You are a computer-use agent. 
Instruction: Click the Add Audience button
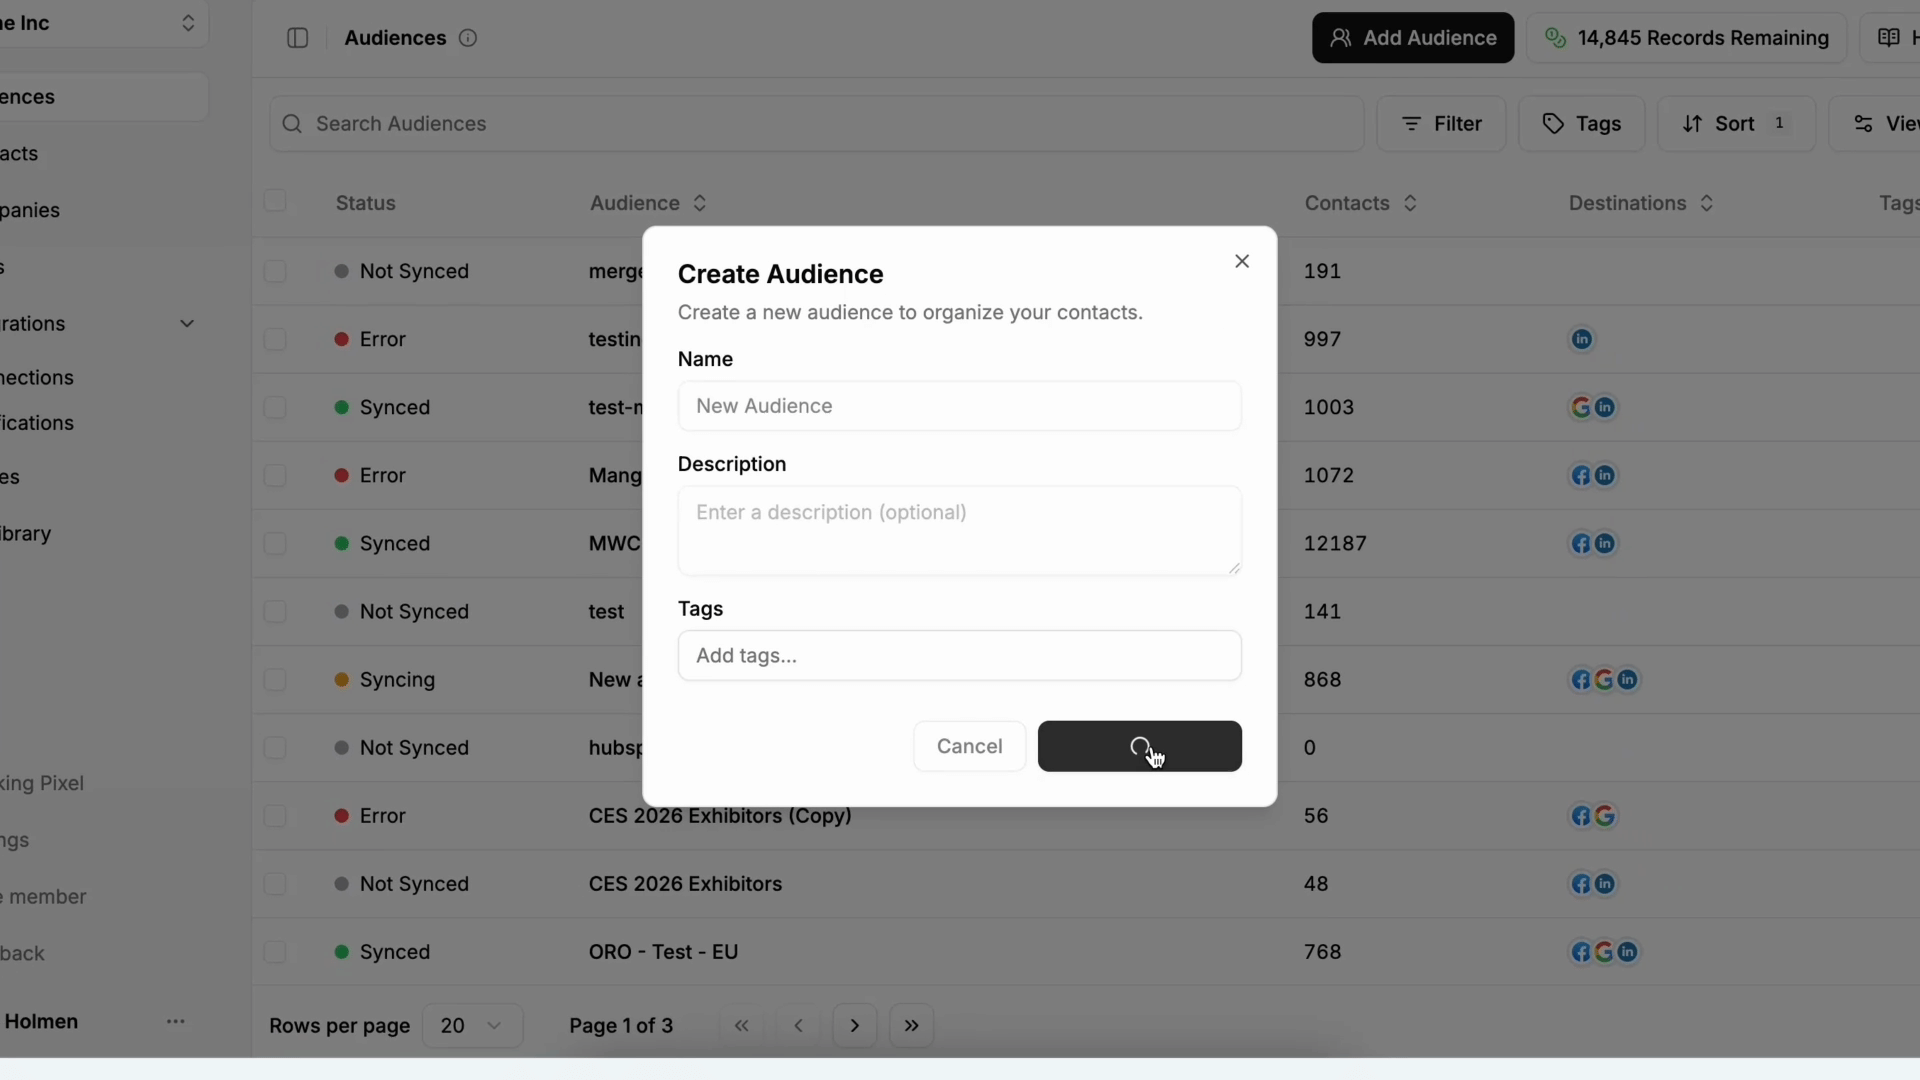[1412, 38]
